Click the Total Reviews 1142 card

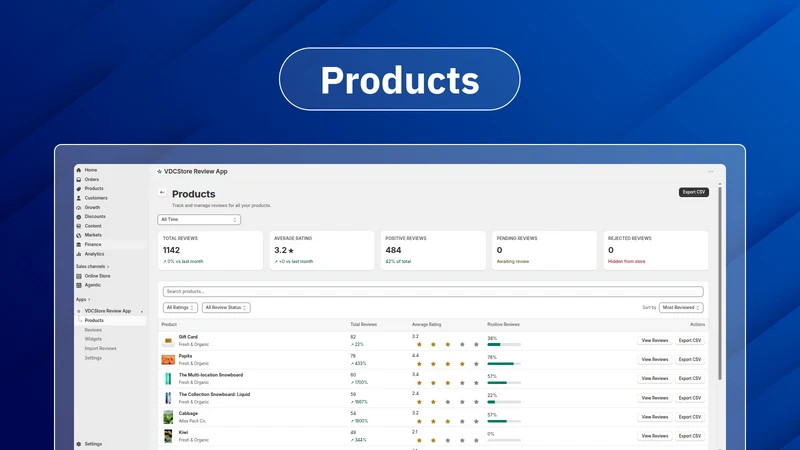click(210, 250)
